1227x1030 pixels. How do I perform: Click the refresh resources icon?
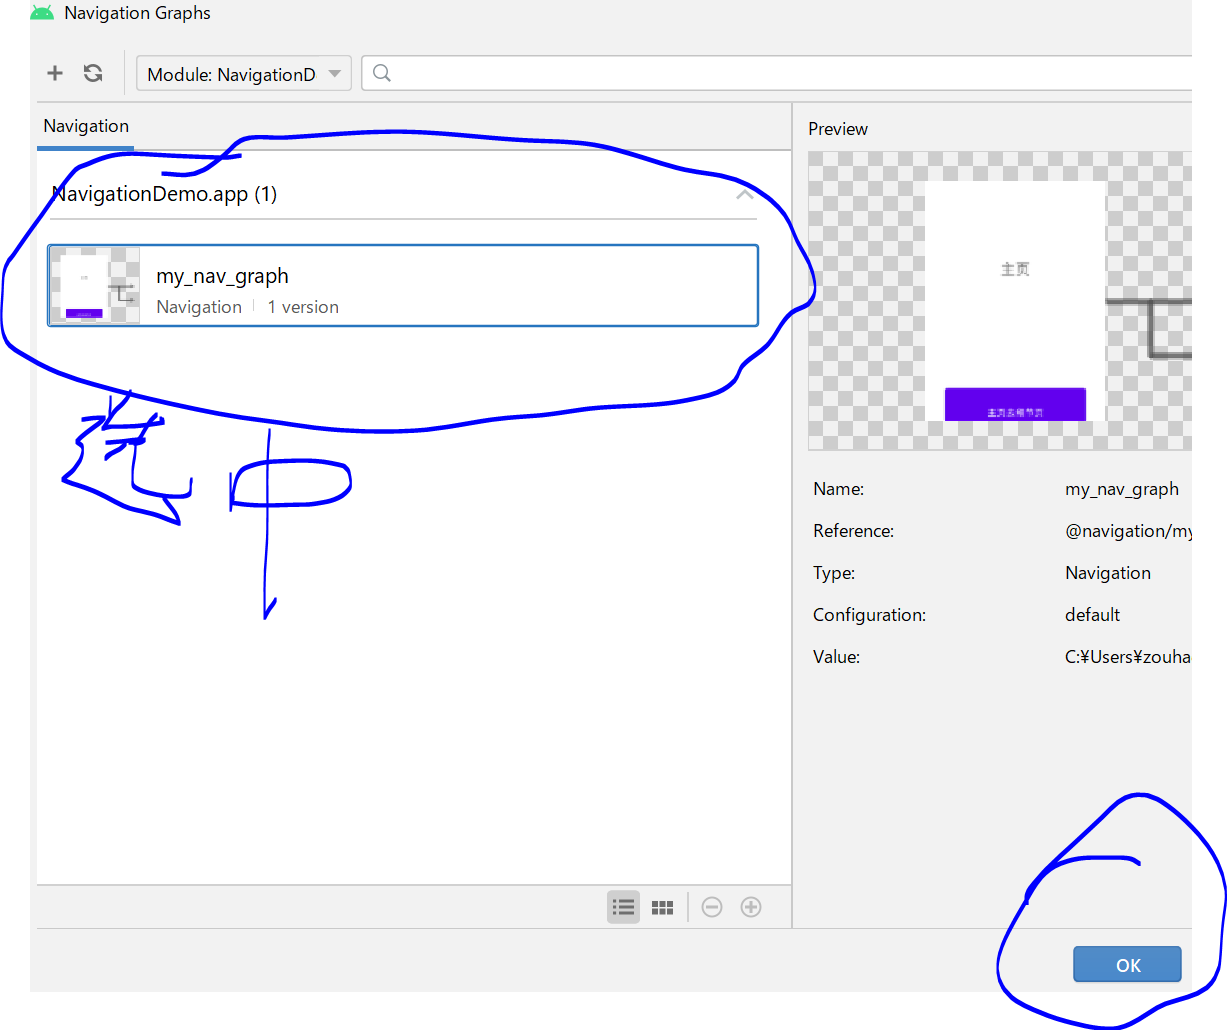click(x=93, y=73)
